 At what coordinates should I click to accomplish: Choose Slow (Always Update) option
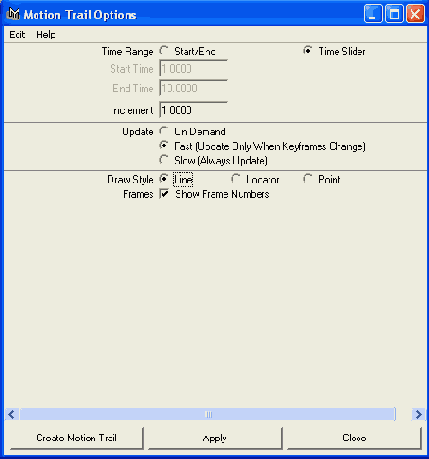pos(163,160)
